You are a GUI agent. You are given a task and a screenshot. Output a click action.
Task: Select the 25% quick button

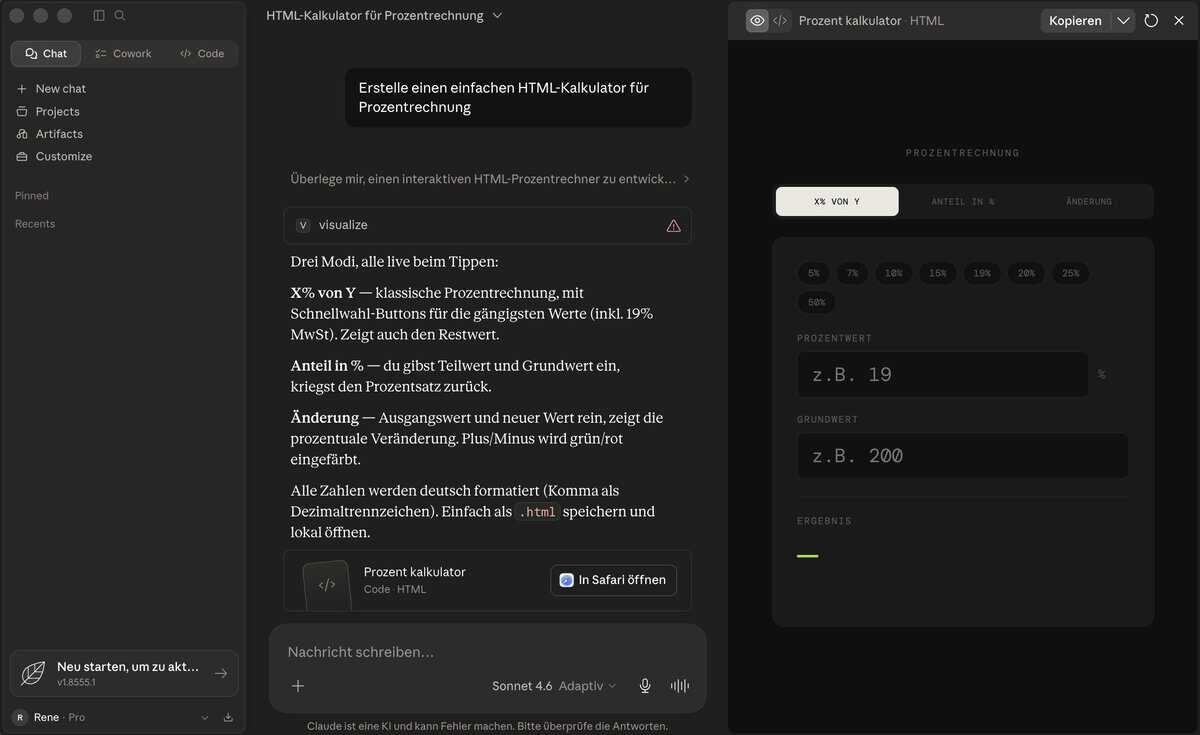pos(1071,273)
